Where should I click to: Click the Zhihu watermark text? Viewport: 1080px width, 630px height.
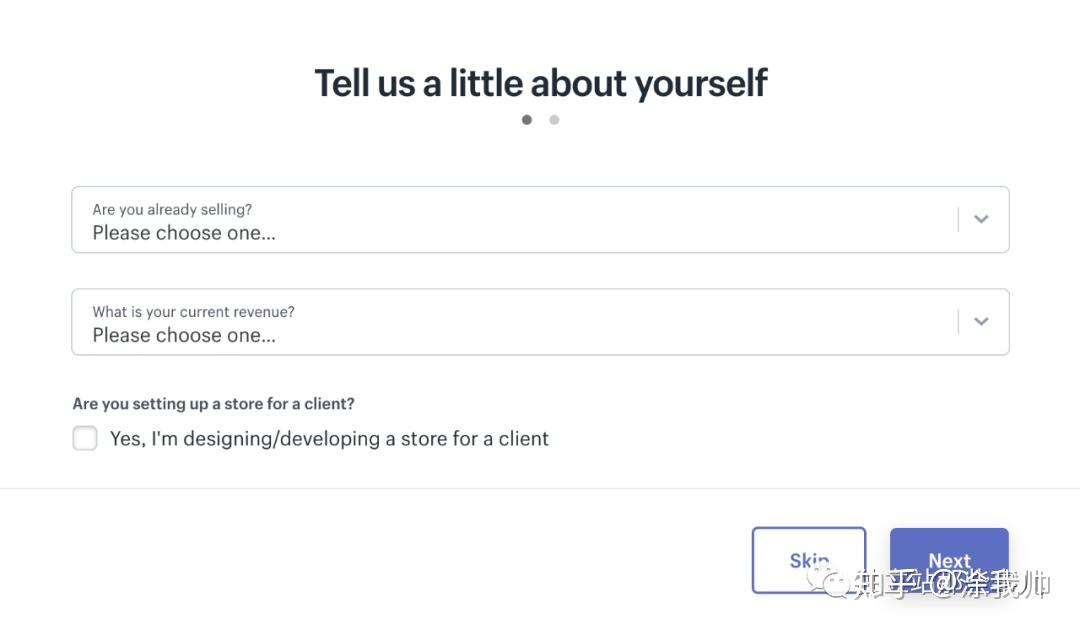952,584
